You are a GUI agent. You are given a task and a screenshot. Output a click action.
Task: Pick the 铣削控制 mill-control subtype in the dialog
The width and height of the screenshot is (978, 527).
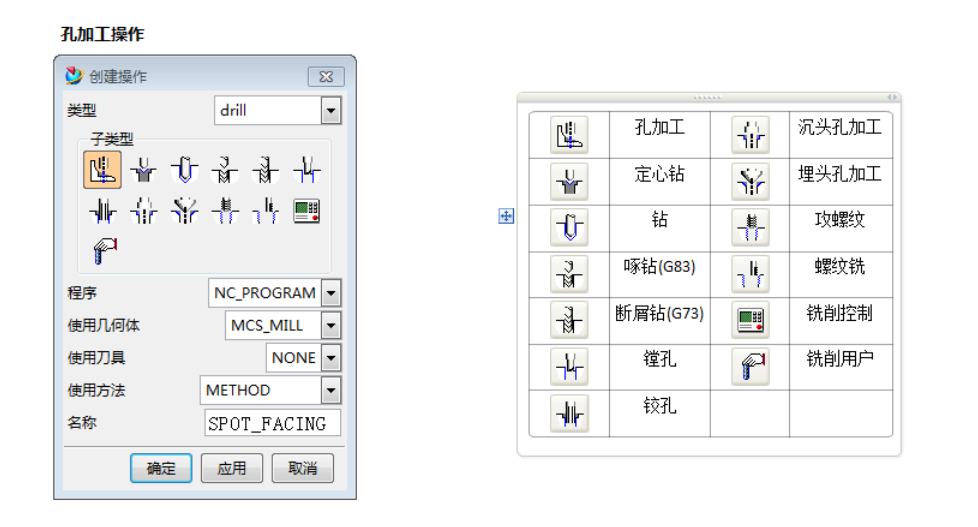(307, 211)
